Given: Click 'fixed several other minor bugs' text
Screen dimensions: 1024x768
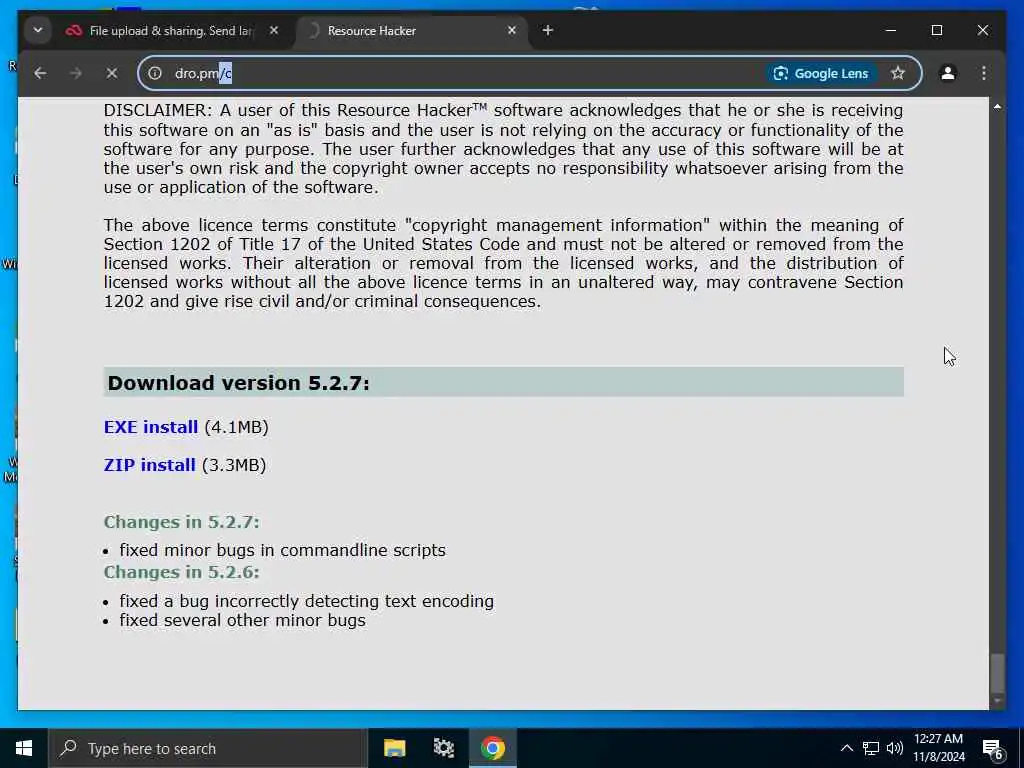Looking at the screenshot, I should click(x=242, y=620).
